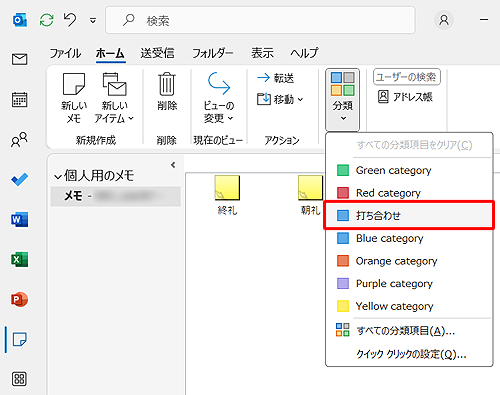Click the 削除 trash can button

167,92
